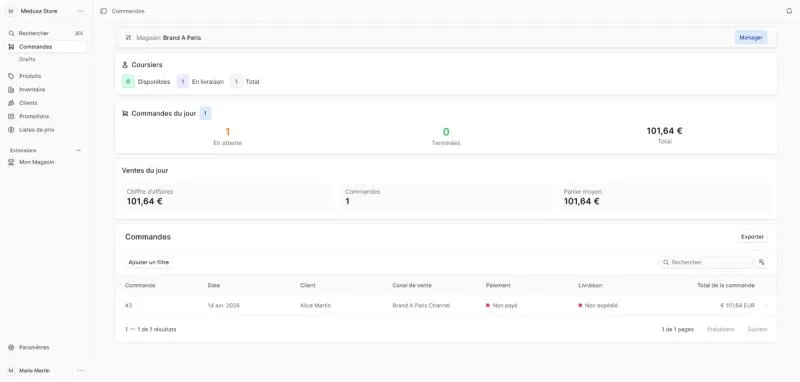Open the Medusa Store options menu

point(80,11)
